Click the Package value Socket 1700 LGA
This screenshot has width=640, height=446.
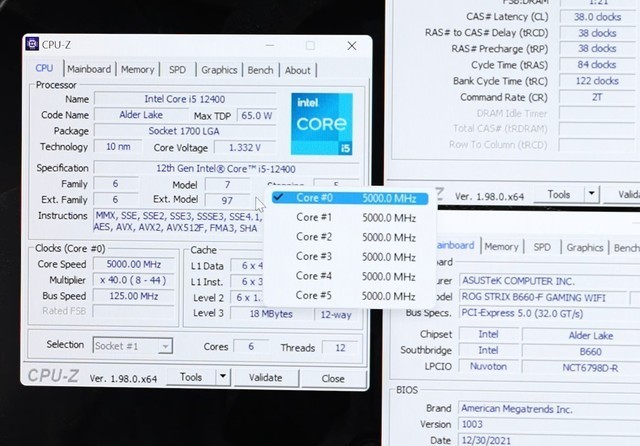tap(185, 131)
